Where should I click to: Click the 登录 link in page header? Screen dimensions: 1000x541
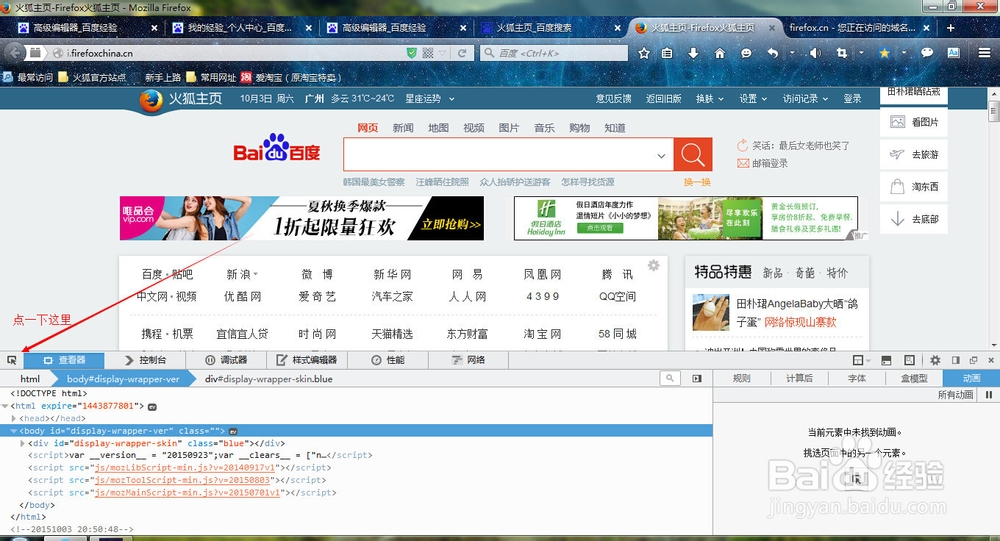(852, 98)
